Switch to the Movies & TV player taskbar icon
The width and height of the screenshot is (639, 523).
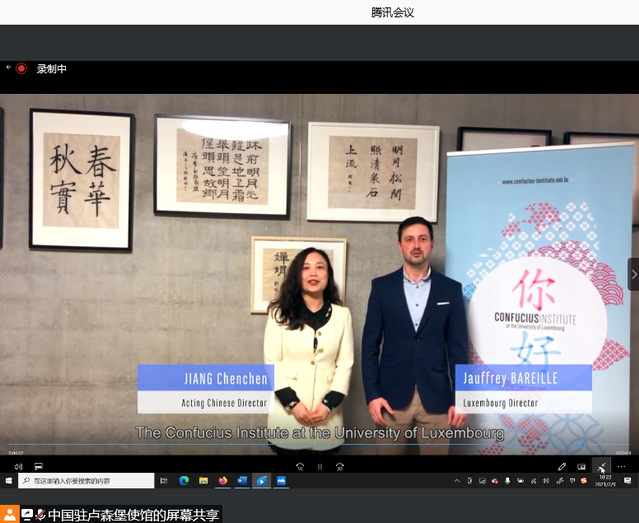coord(262,481)
